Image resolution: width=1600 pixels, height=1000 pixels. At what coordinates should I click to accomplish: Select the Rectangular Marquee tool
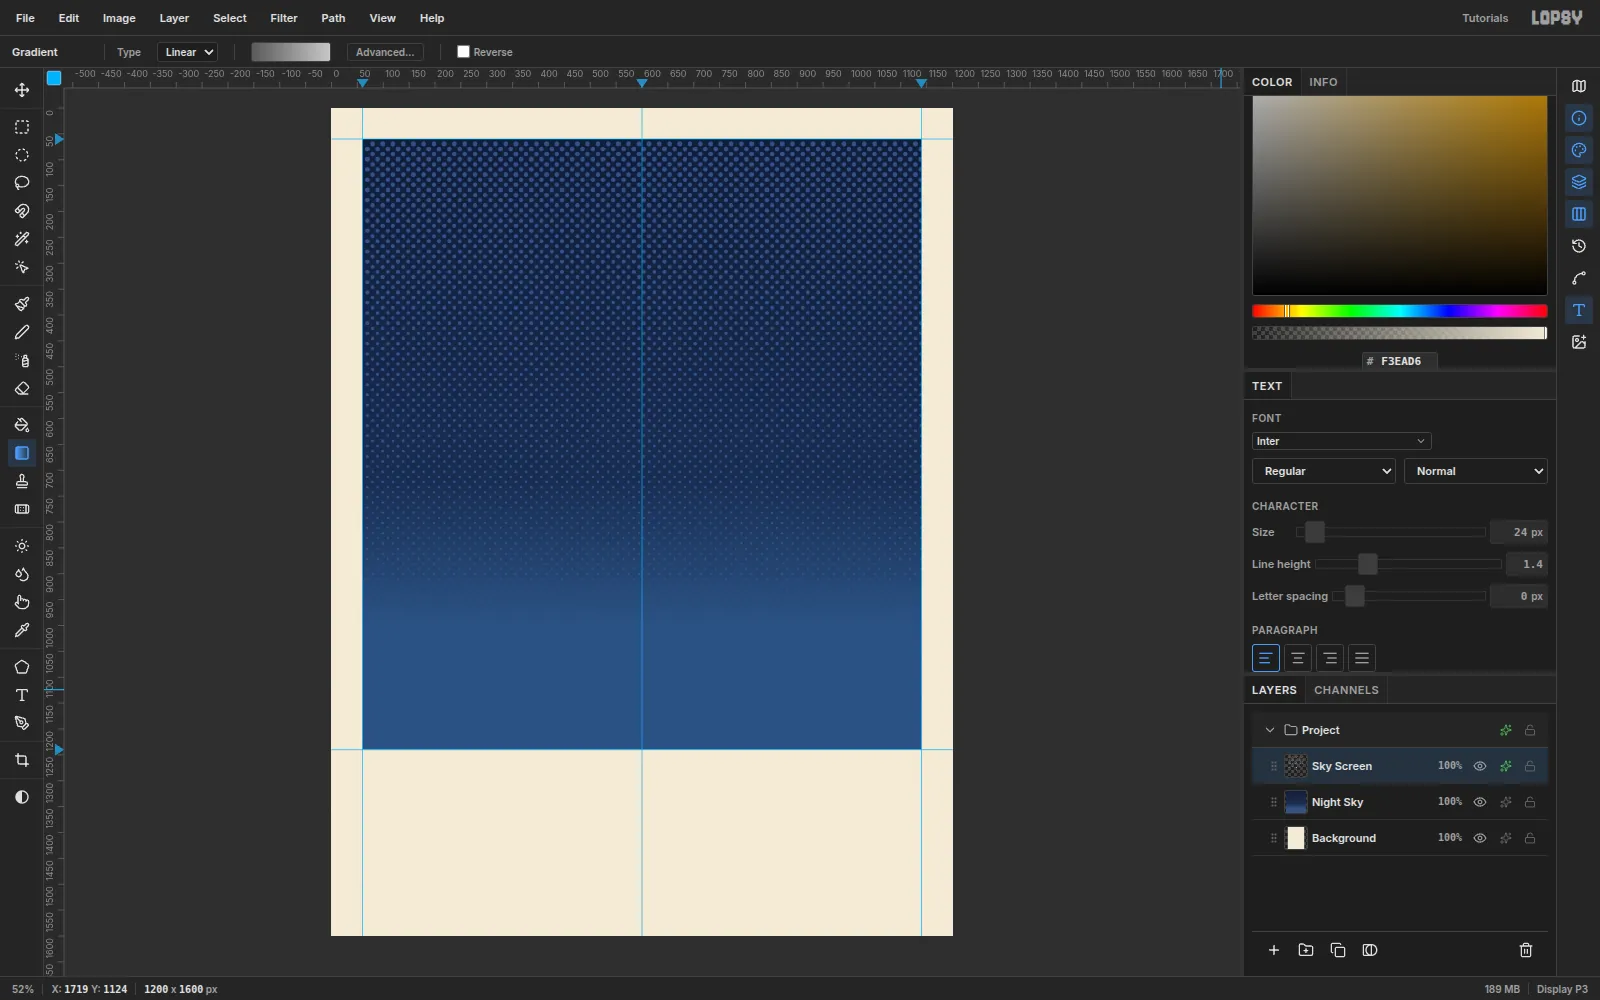[22, 127]
